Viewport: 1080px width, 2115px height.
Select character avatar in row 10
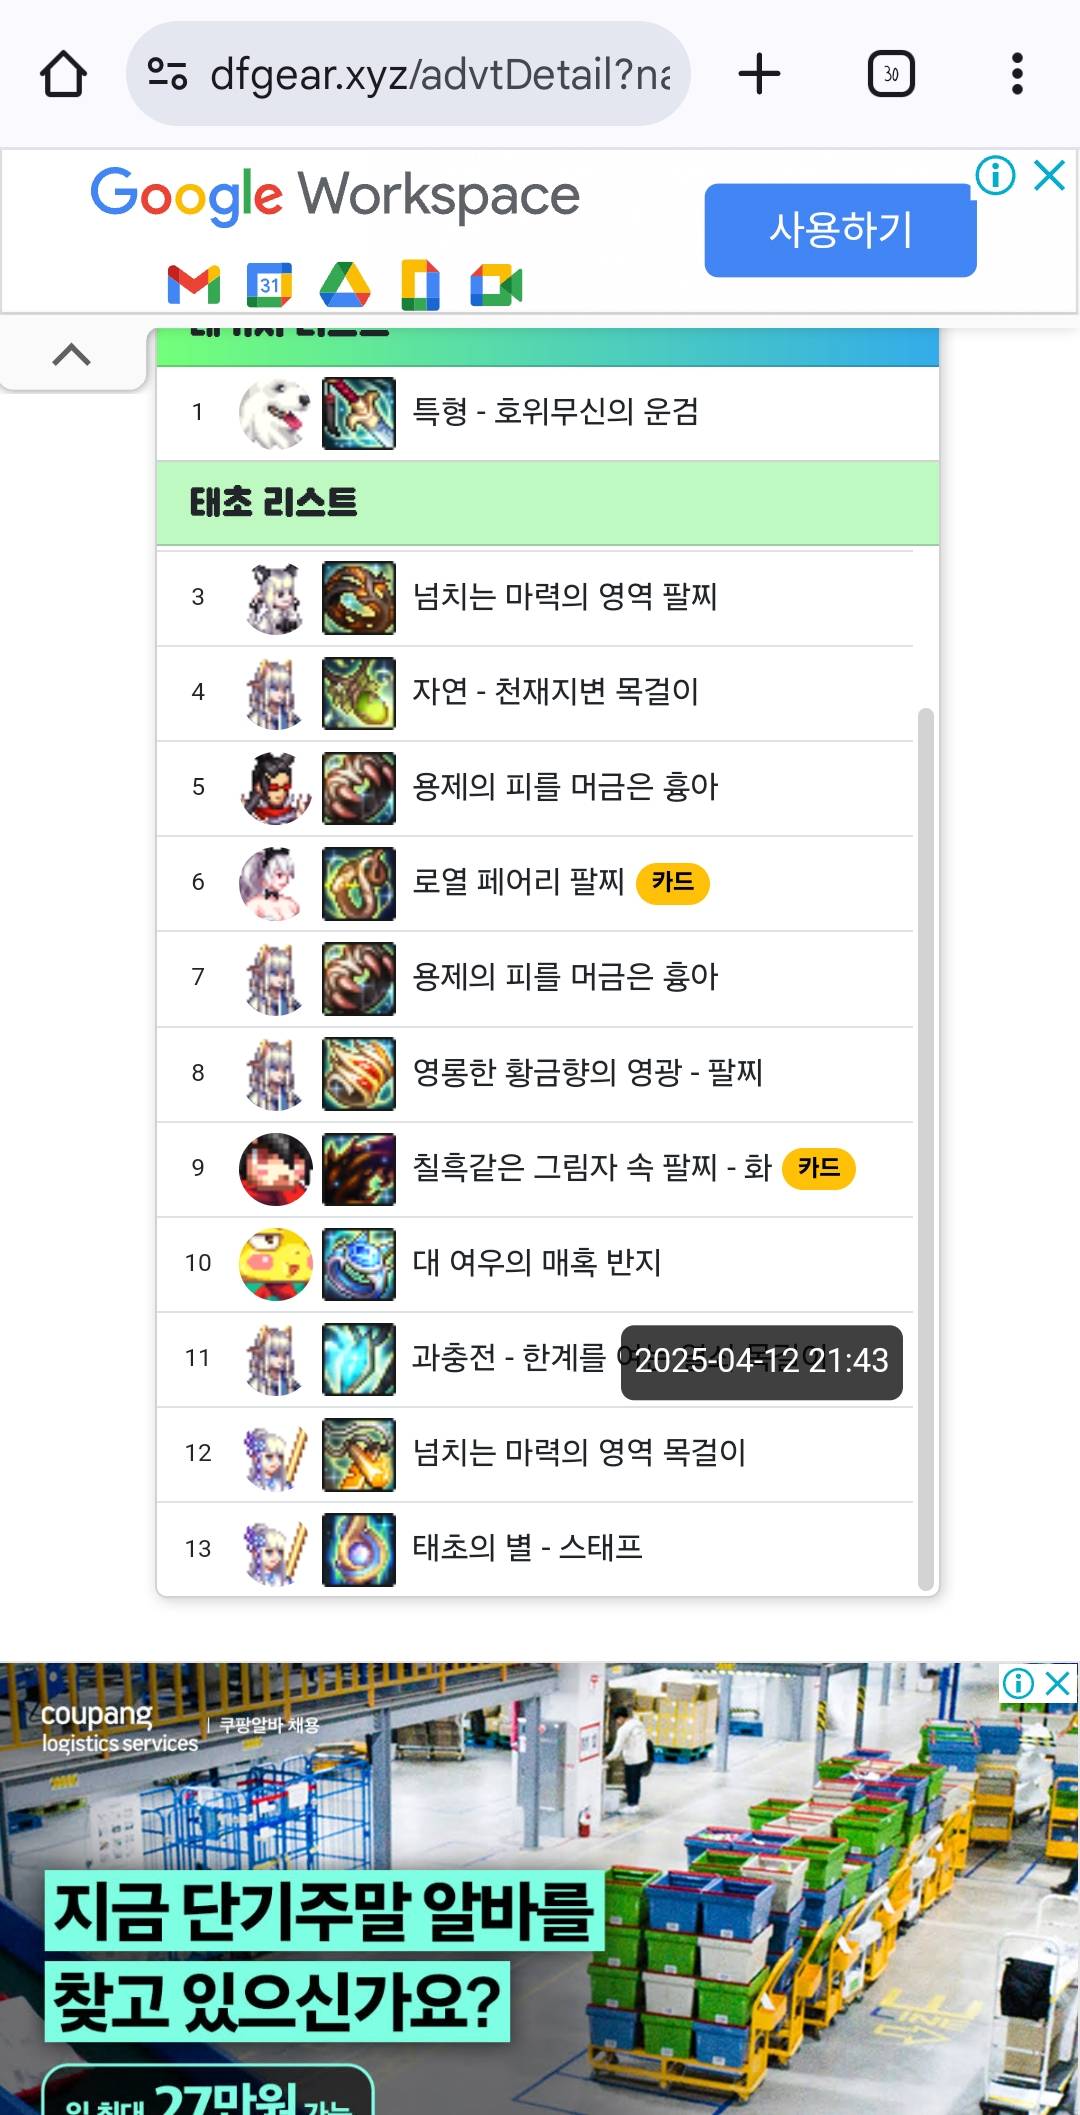pyautogui.click(x=275, y=1264)
